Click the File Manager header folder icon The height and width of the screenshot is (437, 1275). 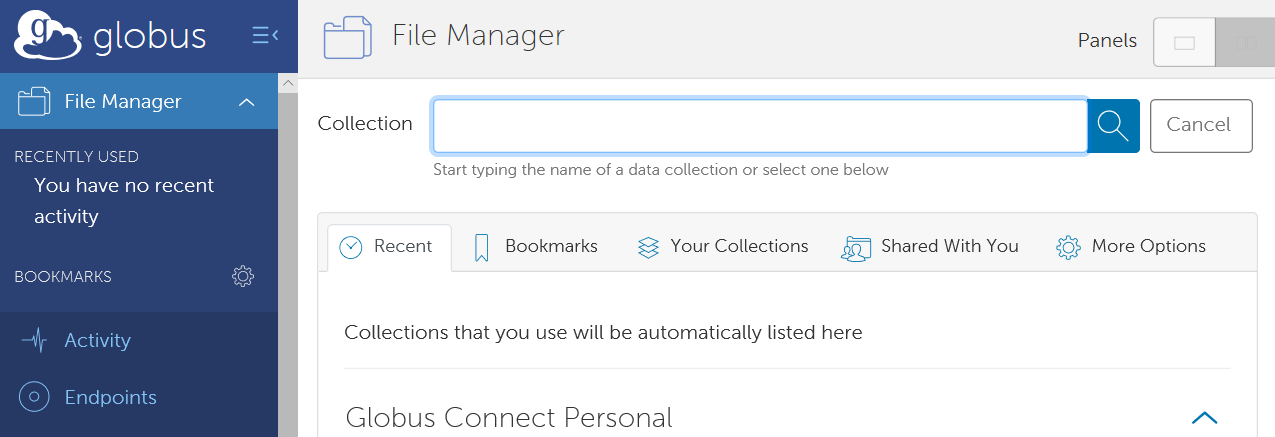coord(348,38)
